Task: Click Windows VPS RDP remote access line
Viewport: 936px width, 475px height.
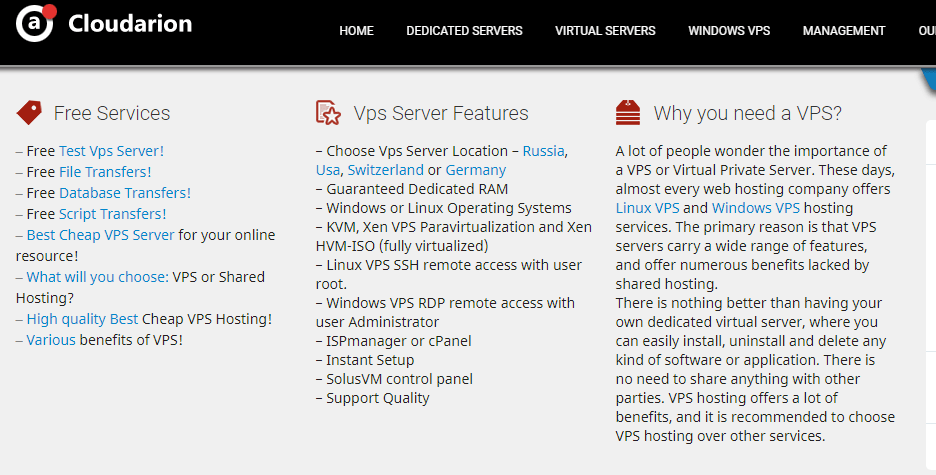Action: point(445,313)
